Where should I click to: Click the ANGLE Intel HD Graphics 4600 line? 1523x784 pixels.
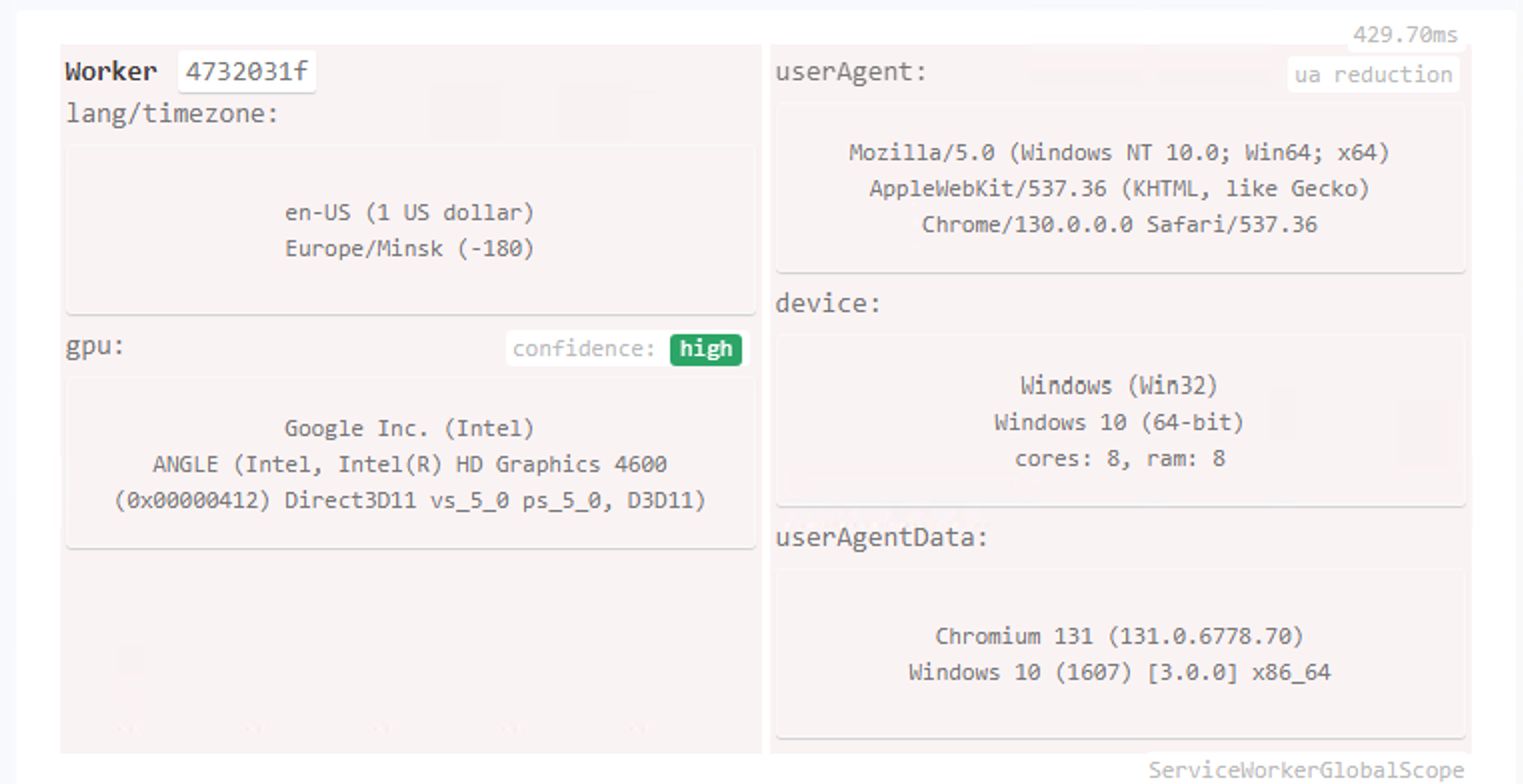pos(410,465)
